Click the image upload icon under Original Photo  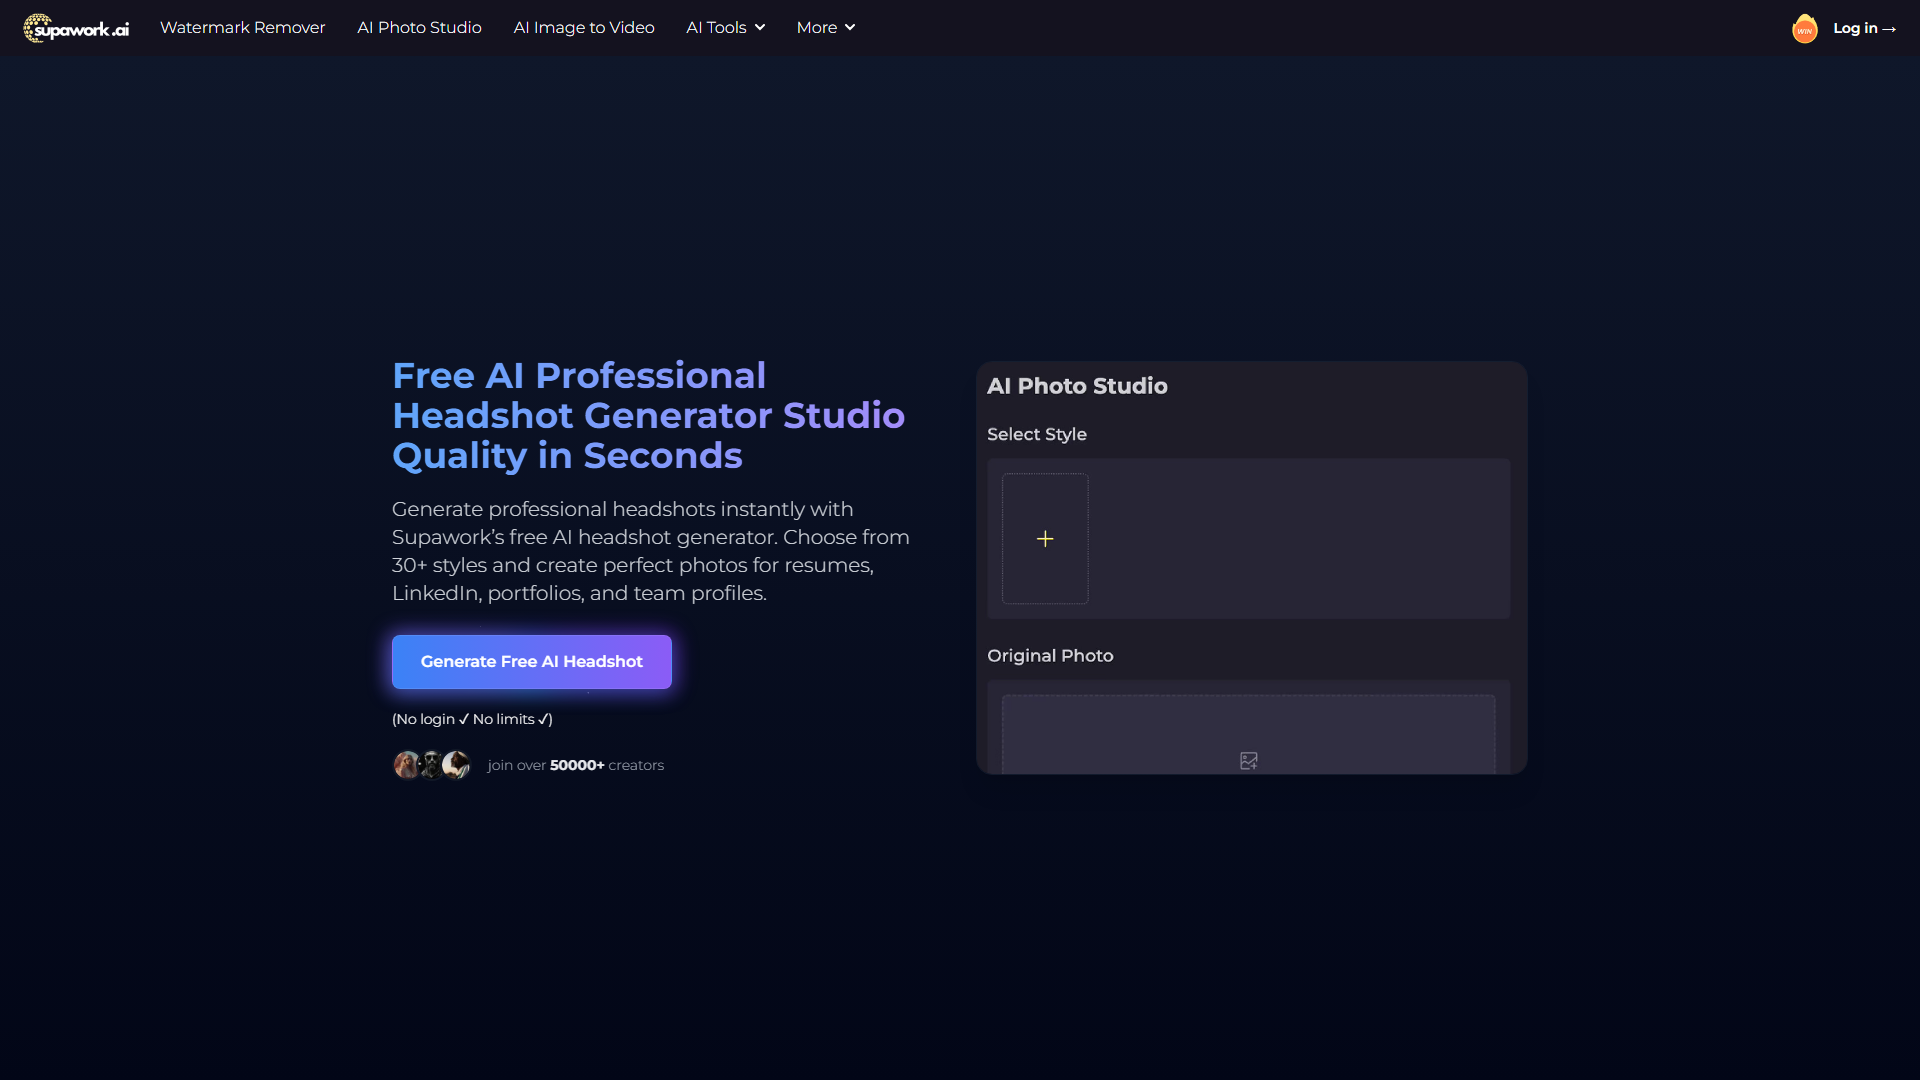pos(1248,761)
